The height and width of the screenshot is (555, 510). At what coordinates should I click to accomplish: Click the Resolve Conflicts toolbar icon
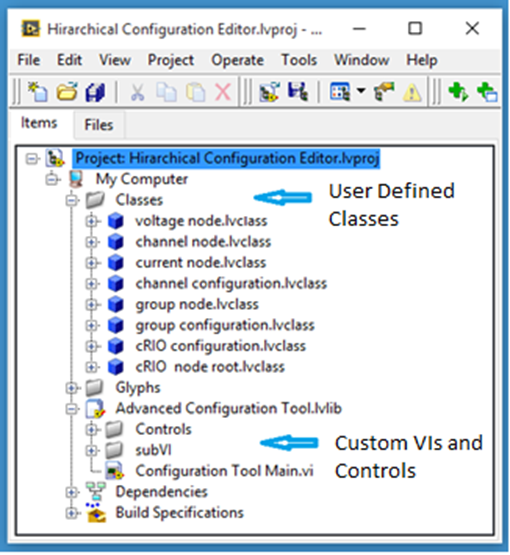tap(384, 92)
